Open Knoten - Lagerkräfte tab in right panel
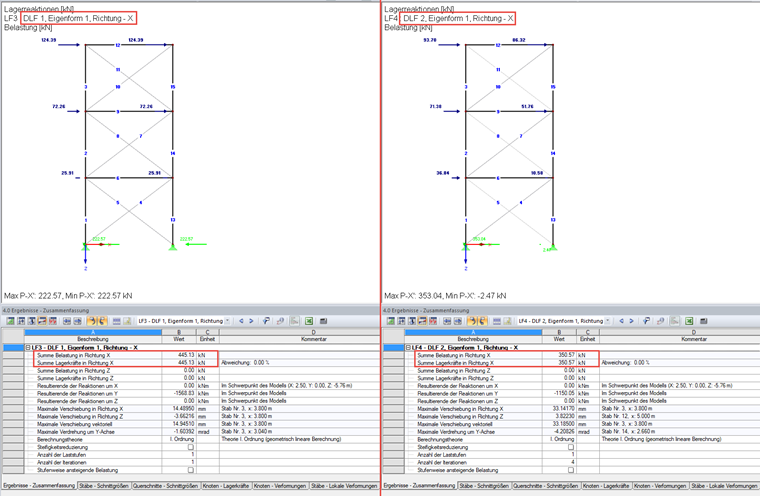 tap(606, 486)
